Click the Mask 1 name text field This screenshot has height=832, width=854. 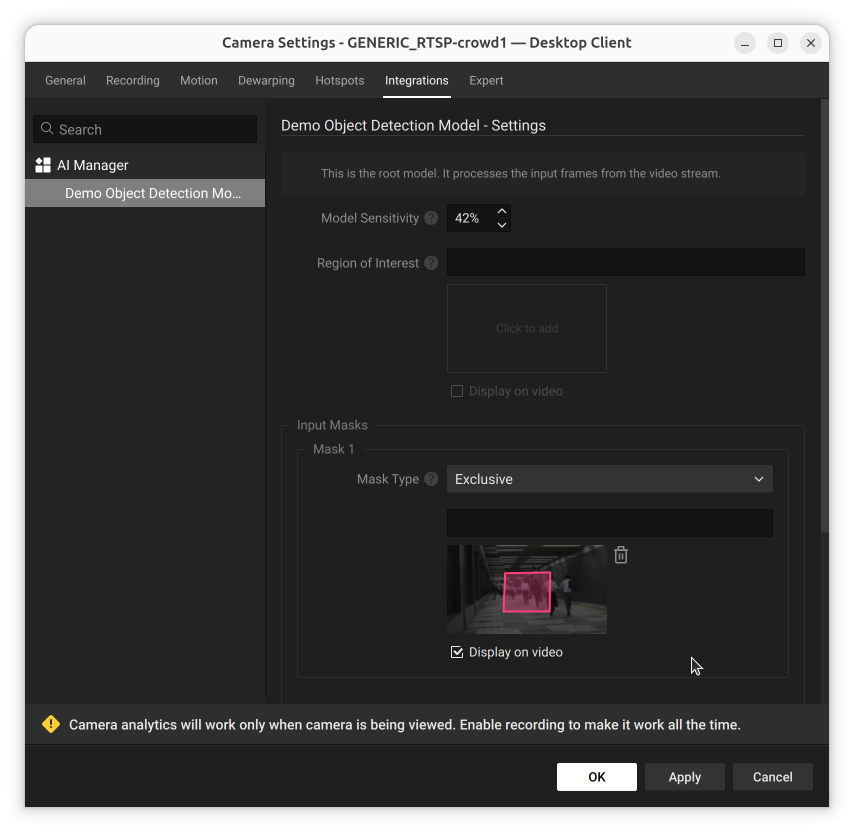pos(609,523)
